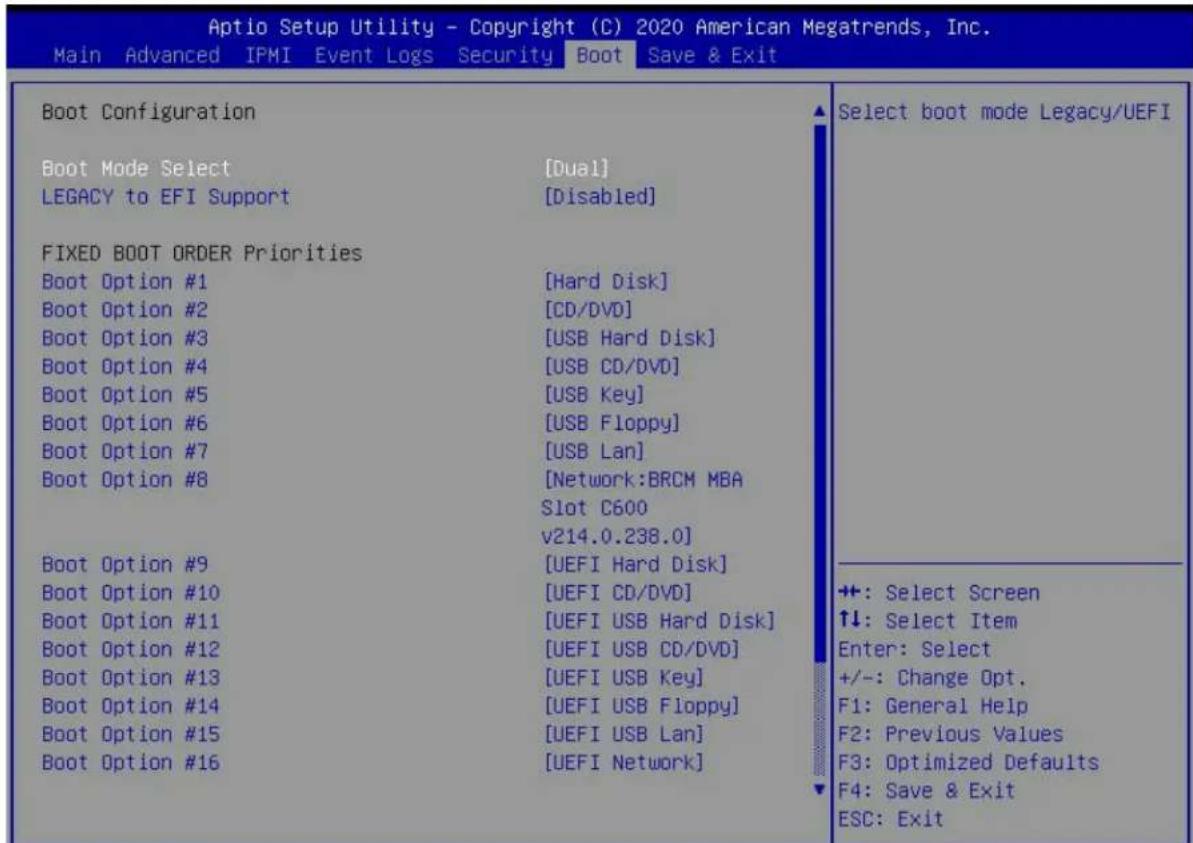Viewport: 1193px width, 843px height.
Task: Select Boot Option #4
Action: [124, 367]
